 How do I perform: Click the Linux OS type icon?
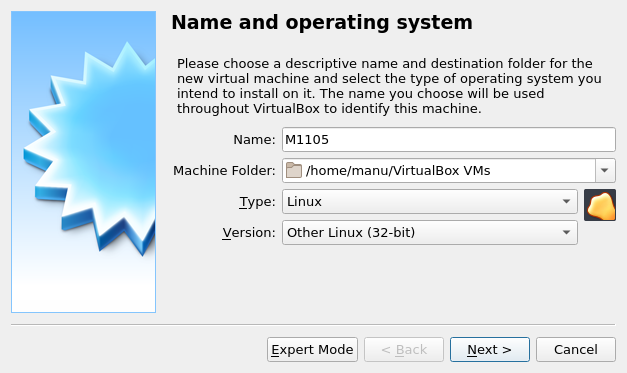tap(600, 205)
